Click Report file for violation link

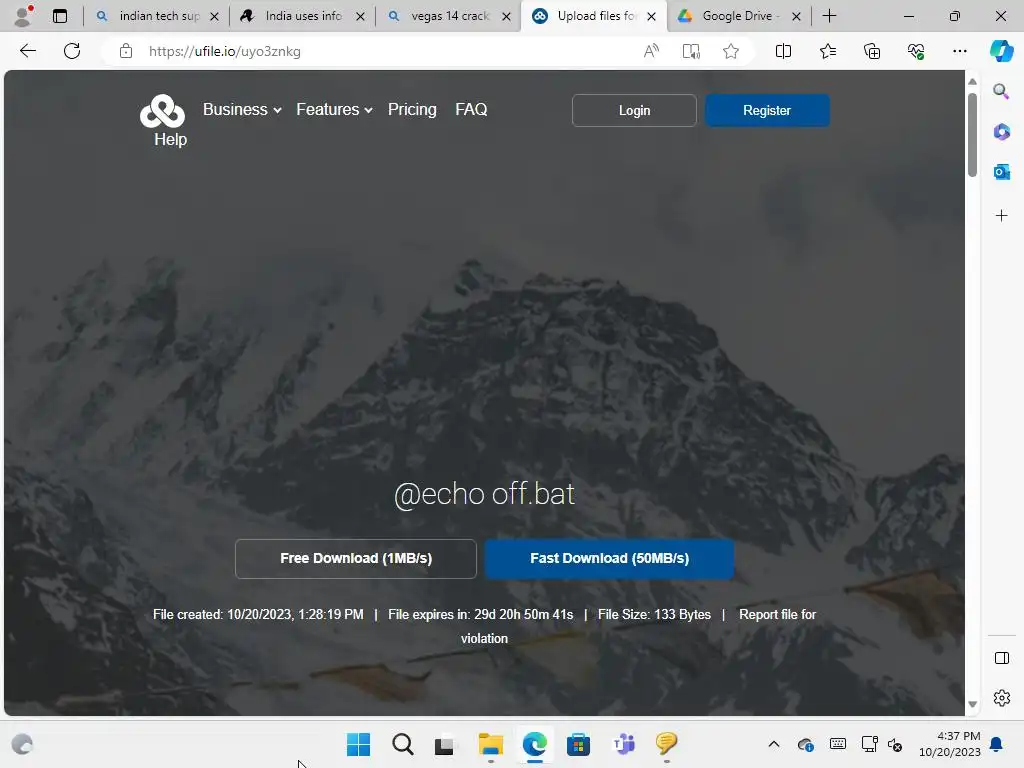click(777, 615)
